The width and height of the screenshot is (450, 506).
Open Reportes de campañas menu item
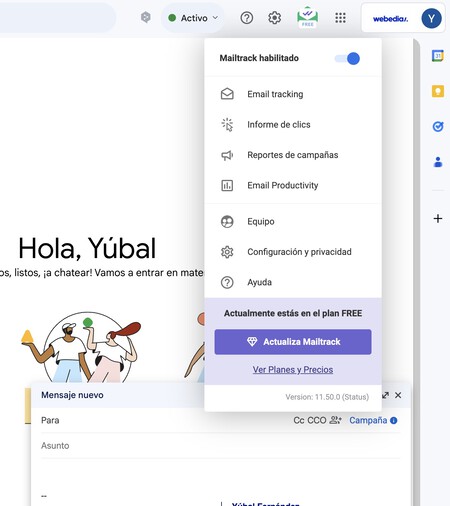(293, 155)
